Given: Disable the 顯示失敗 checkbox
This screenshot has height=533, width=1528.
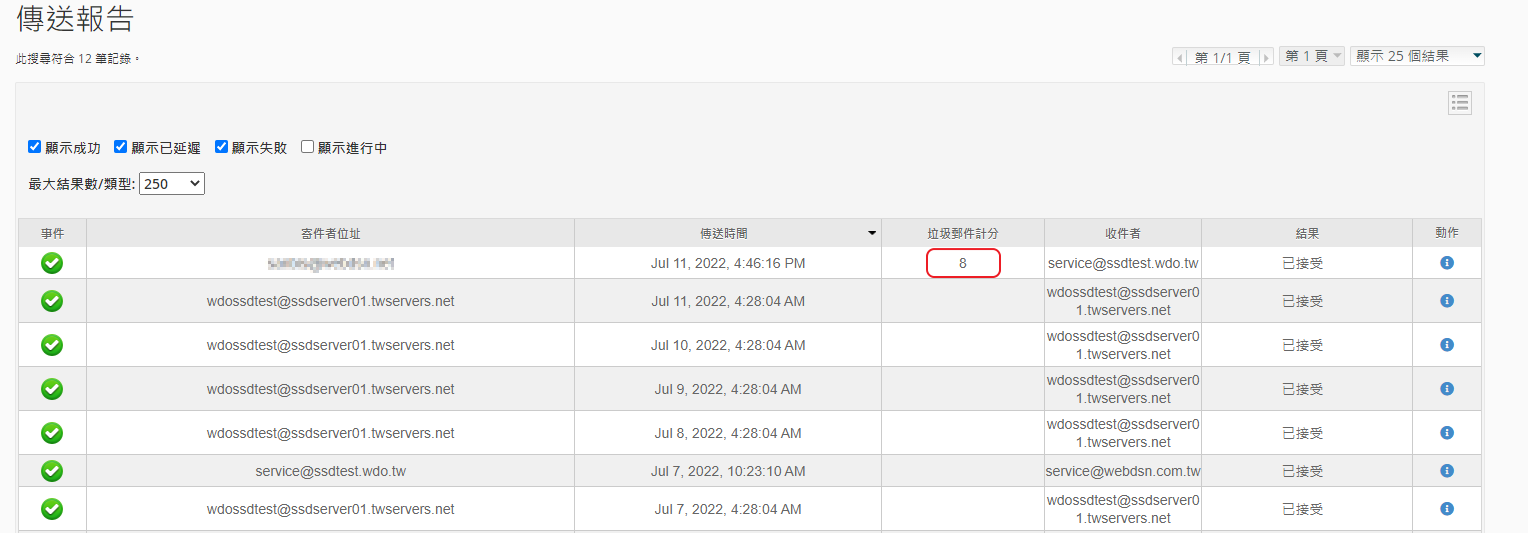Looking at the screenshot, I should (x=222, y=147).
